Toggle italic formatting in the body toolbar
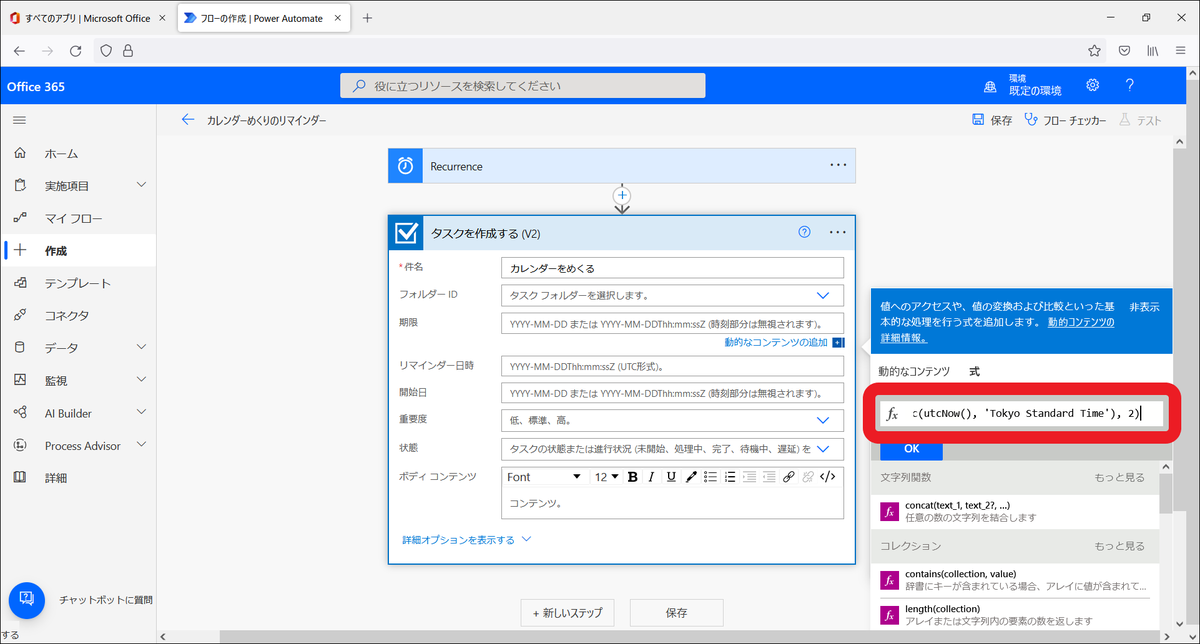This screenshot has width=1200, height=644. point(652,477)
